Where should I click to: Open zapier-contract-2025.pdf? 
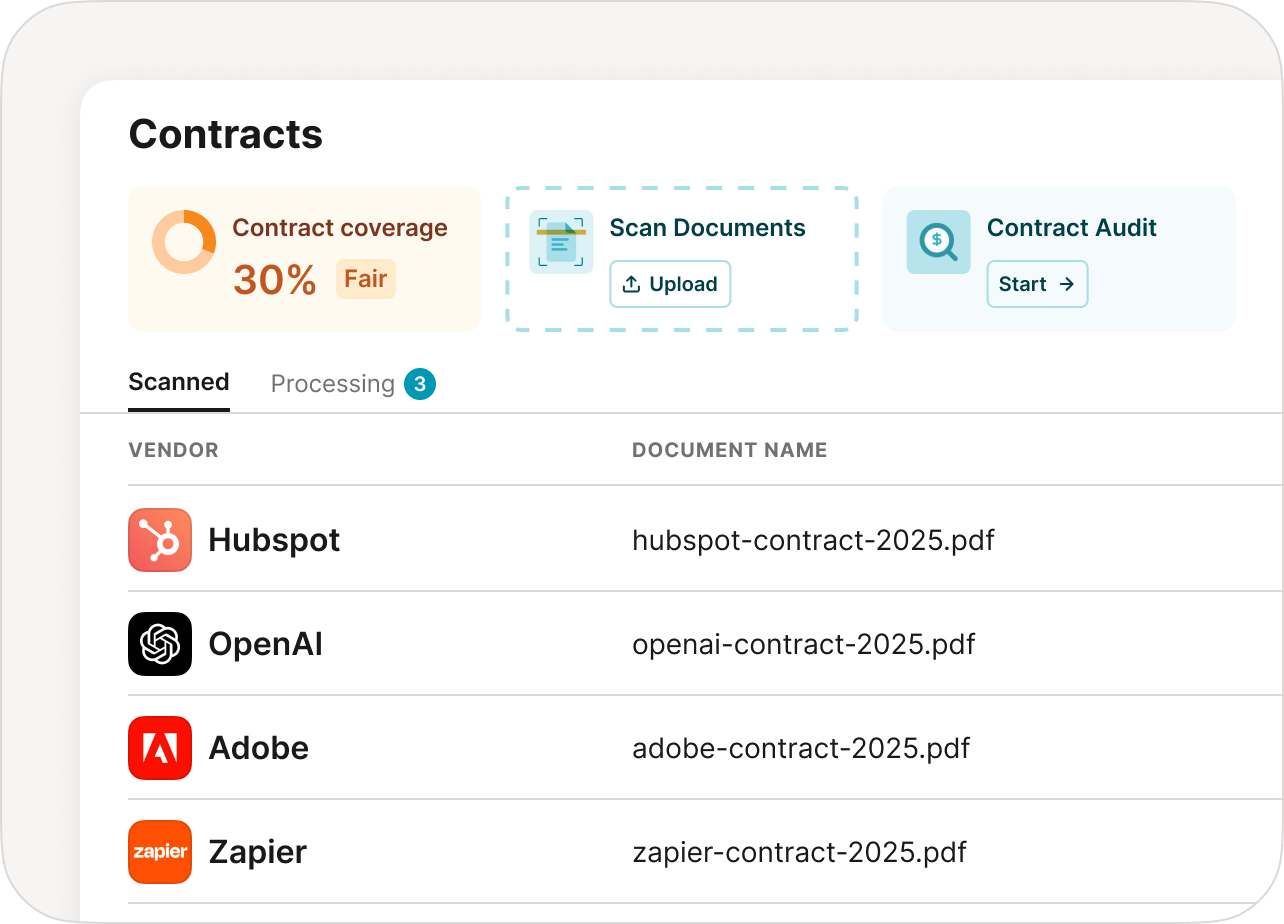point(797,851)
